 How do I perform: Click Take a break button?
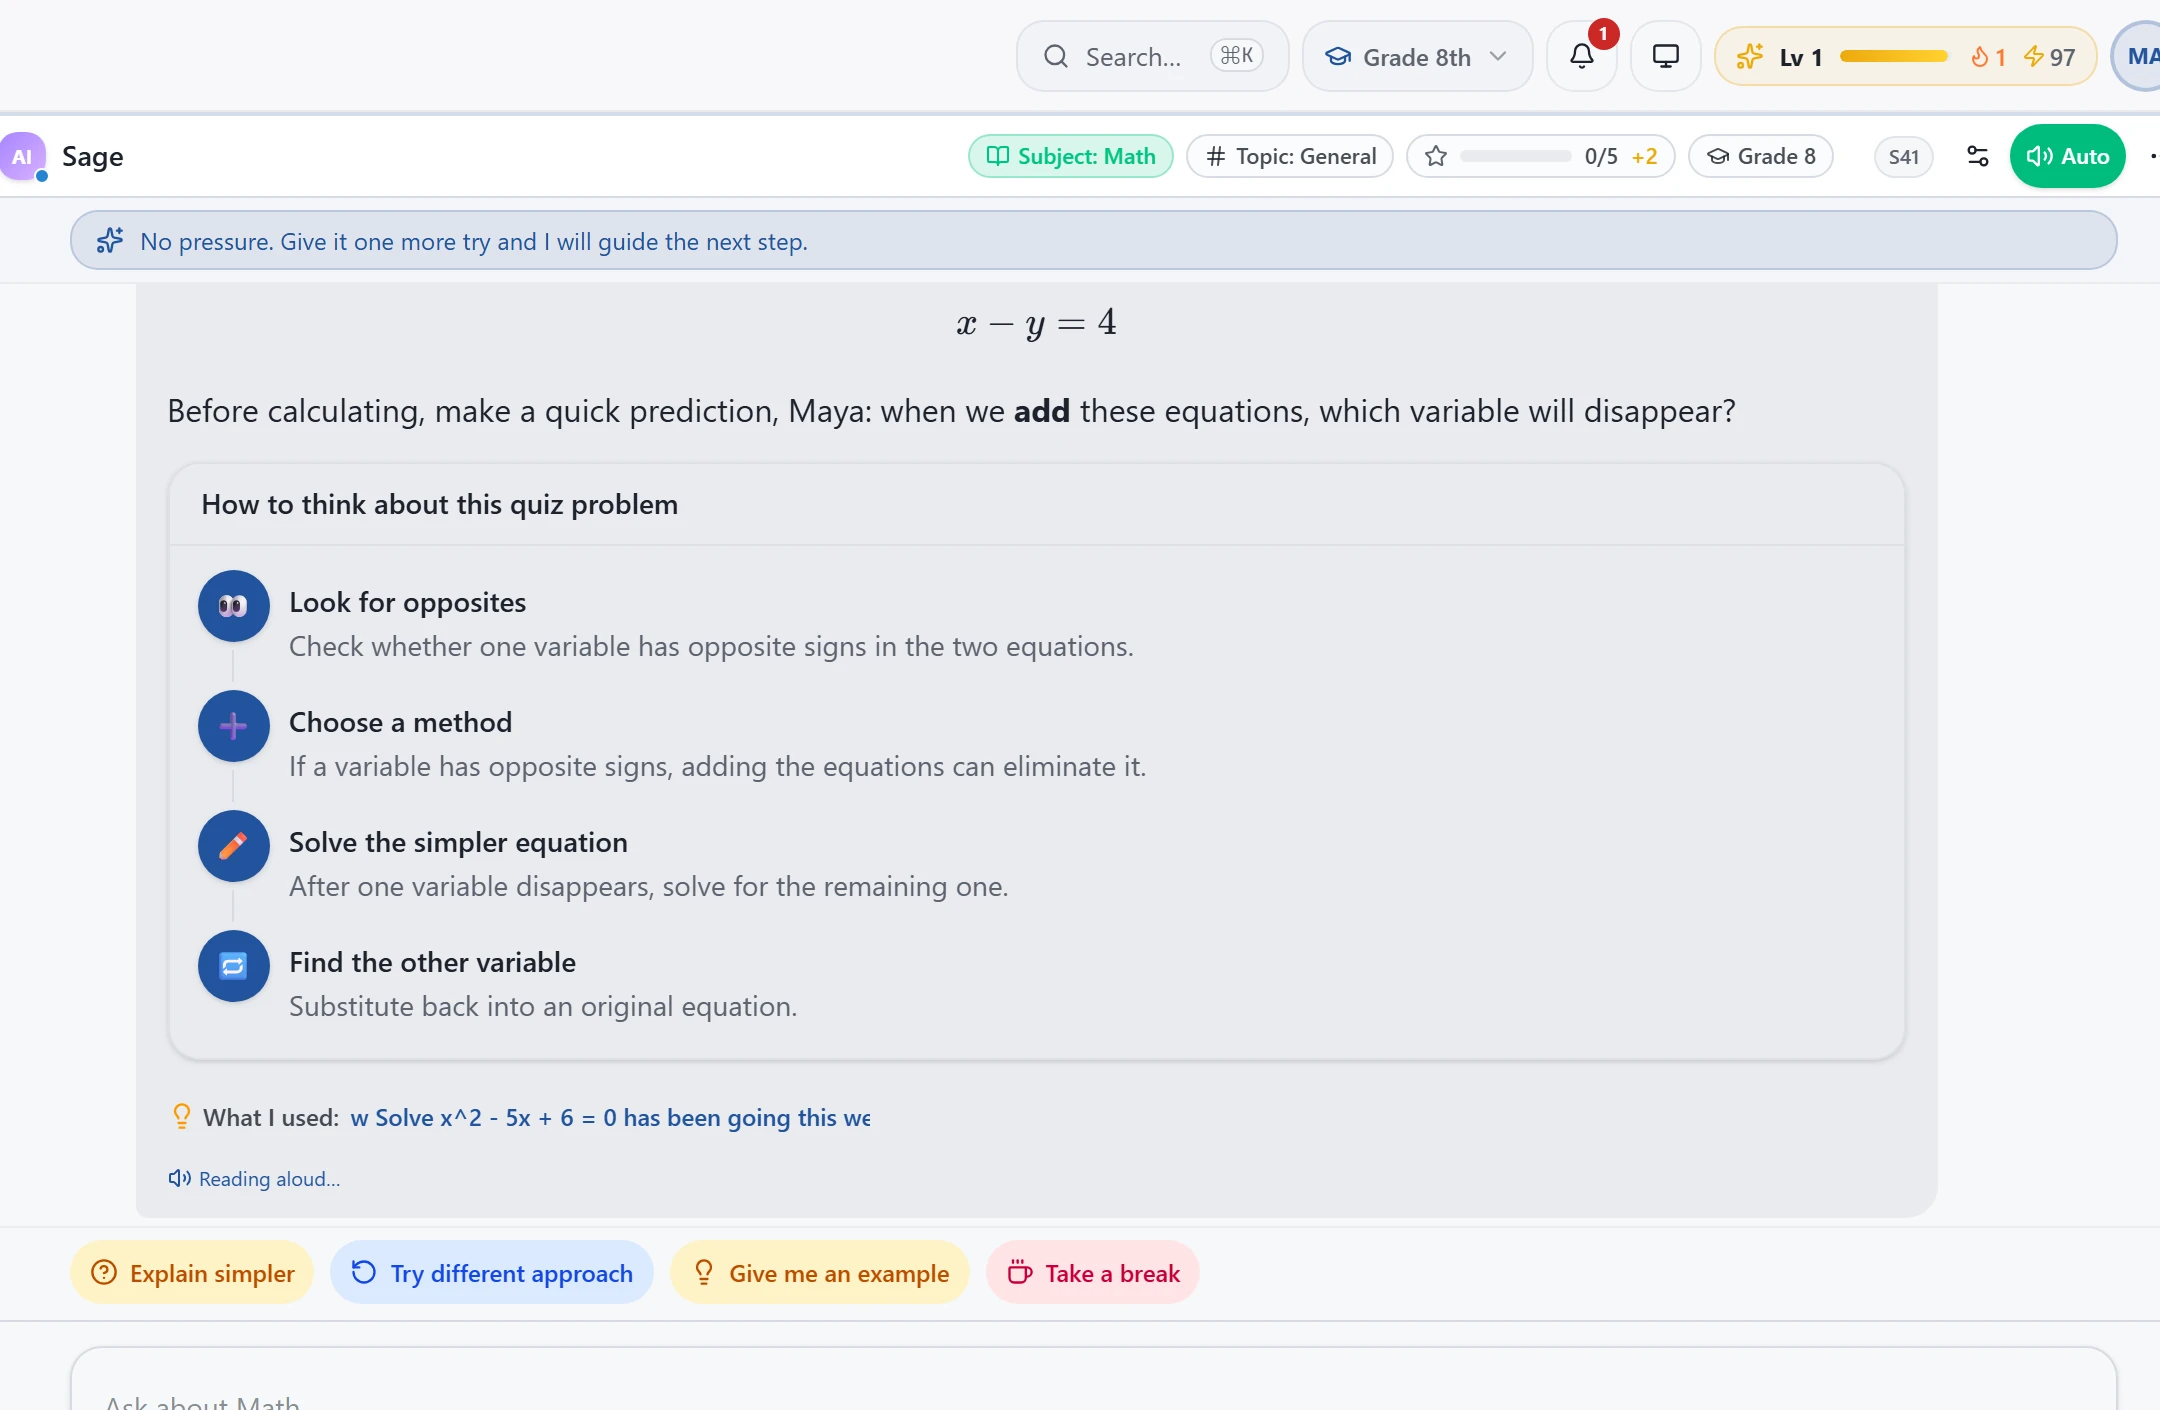(1092, 1273)
